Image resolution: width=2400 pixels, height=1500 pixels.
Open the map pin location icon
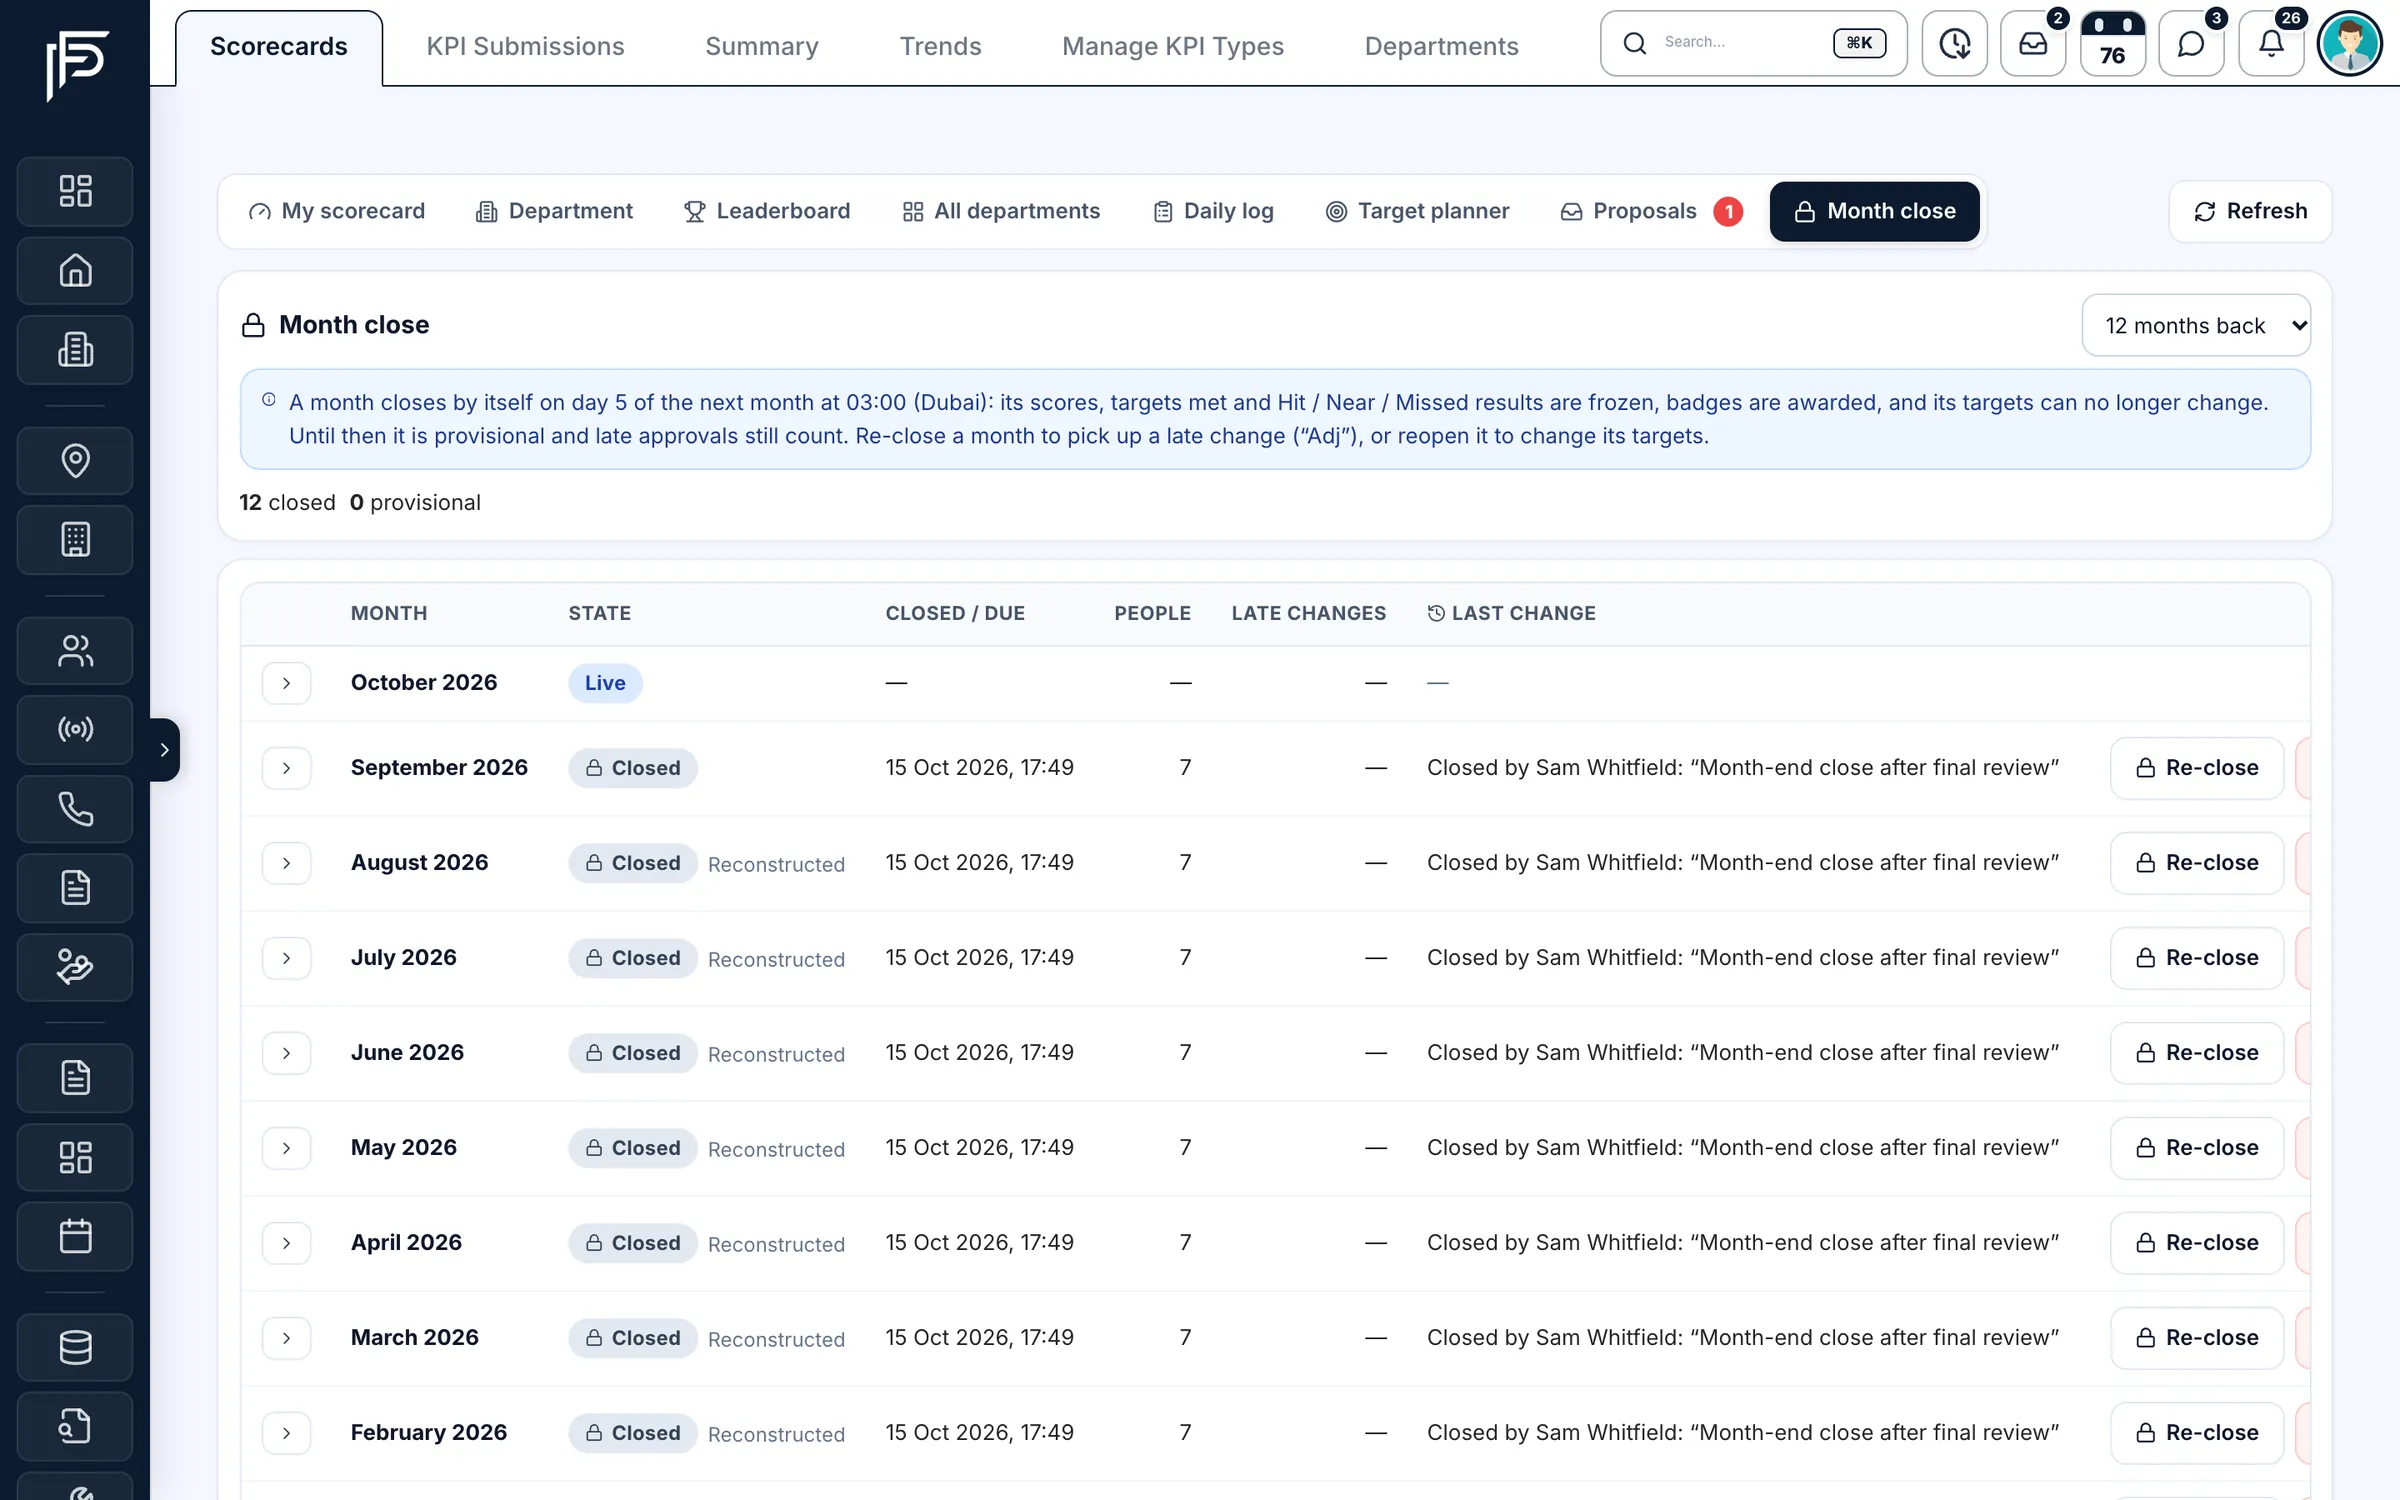pos(75,460)
